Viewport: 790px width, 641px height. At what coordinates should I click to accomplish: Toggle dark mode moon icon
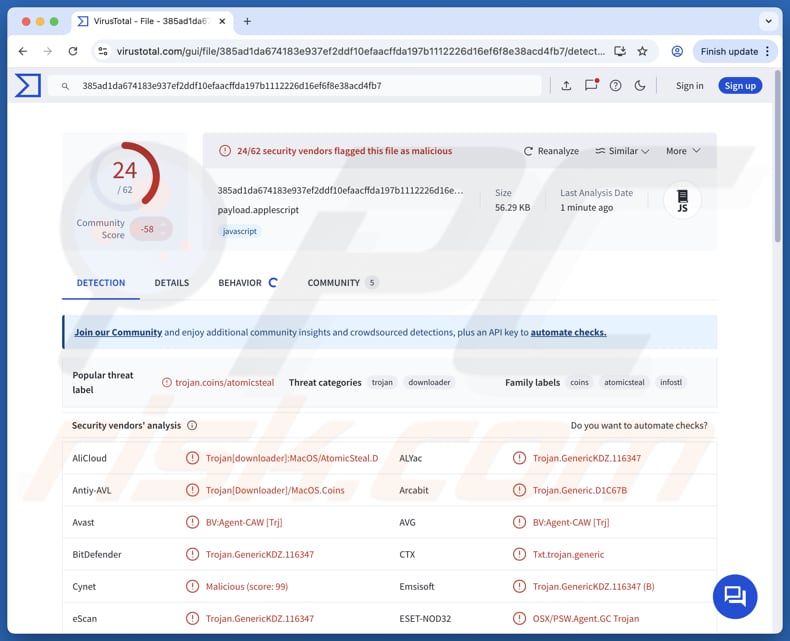(640, 86)
